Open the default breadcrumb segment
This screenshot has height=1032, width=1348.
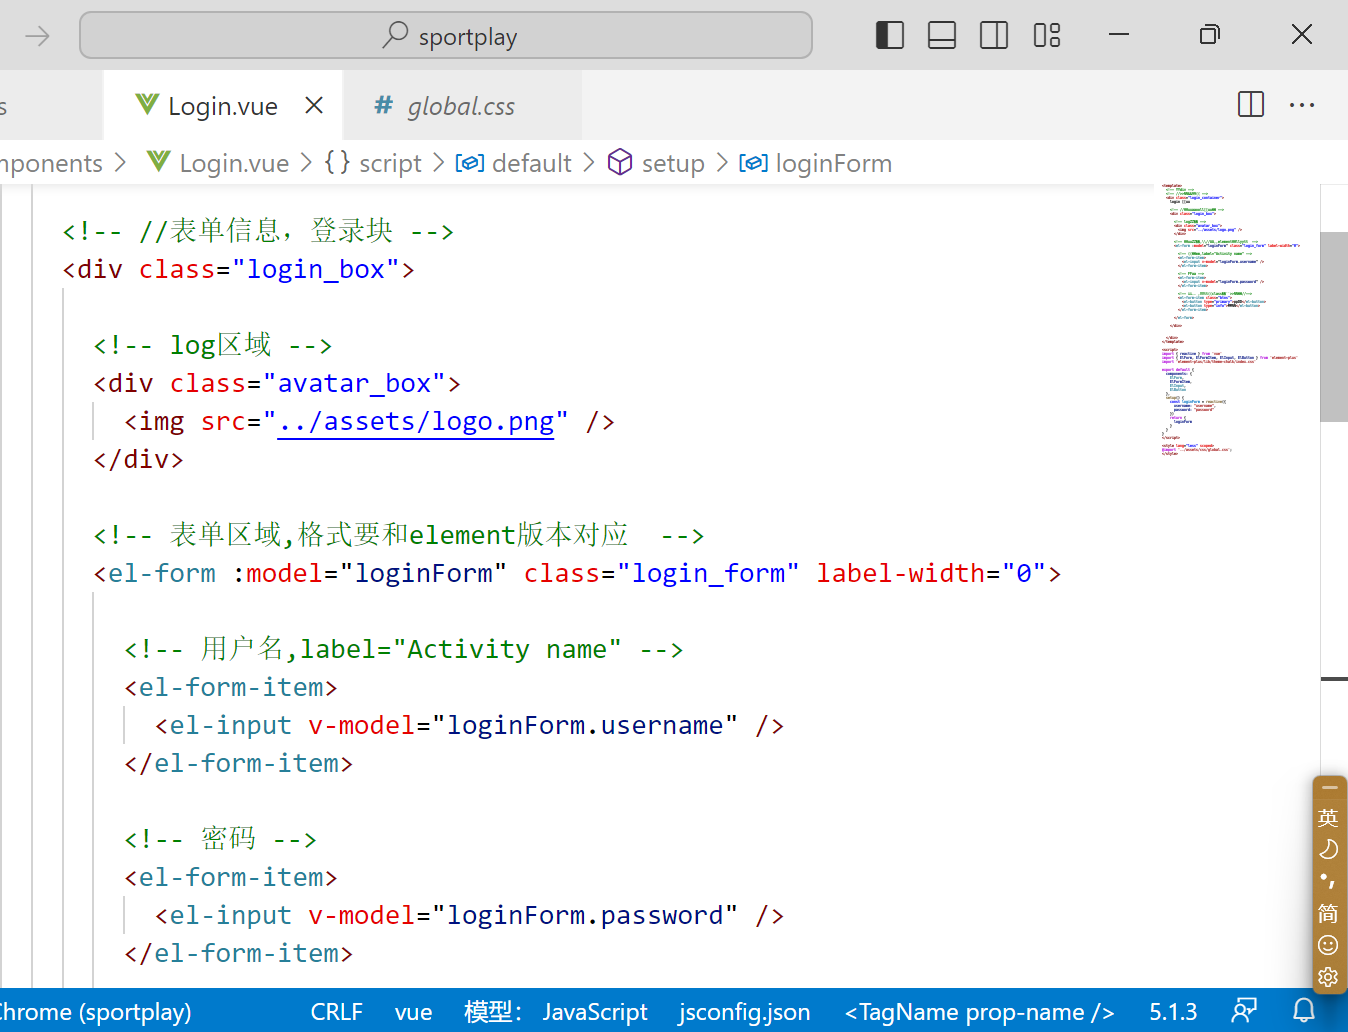pos(532,163)
